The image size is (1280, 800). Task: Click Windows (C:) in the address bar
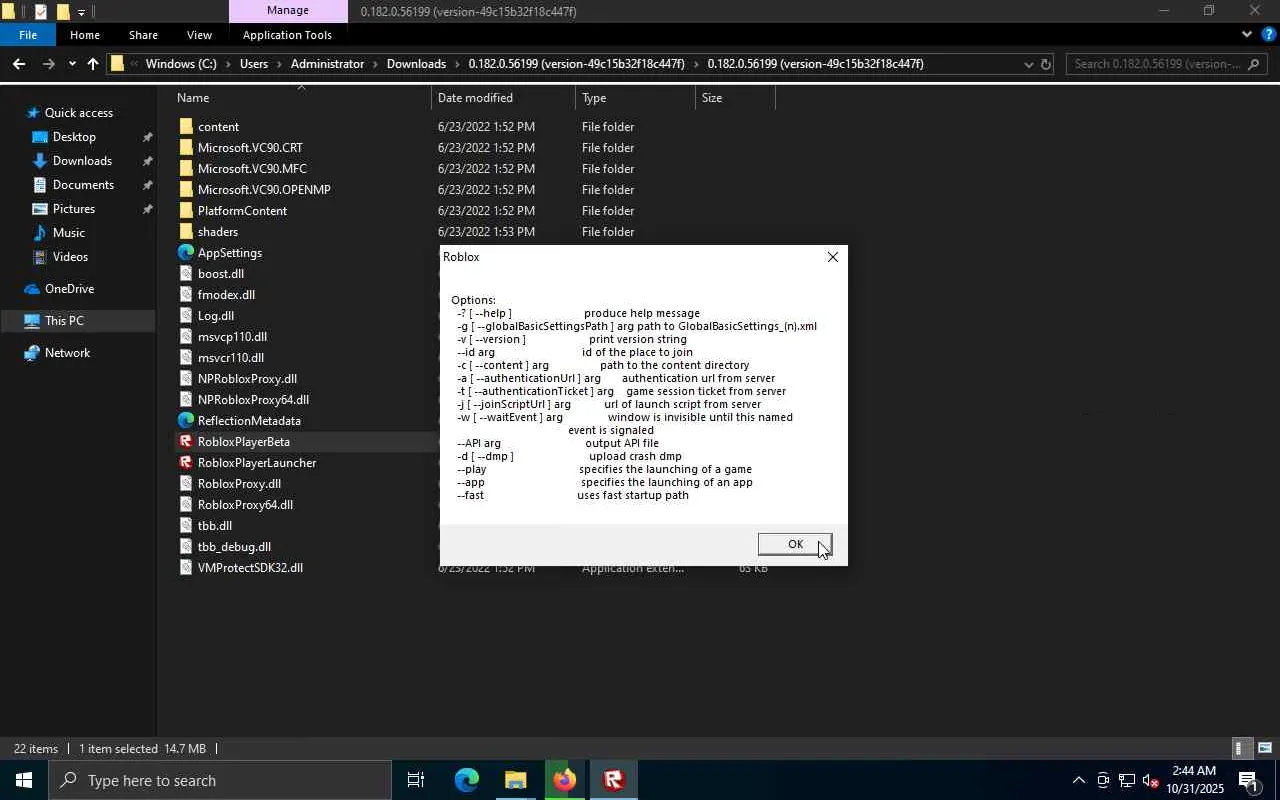point(181,64)
